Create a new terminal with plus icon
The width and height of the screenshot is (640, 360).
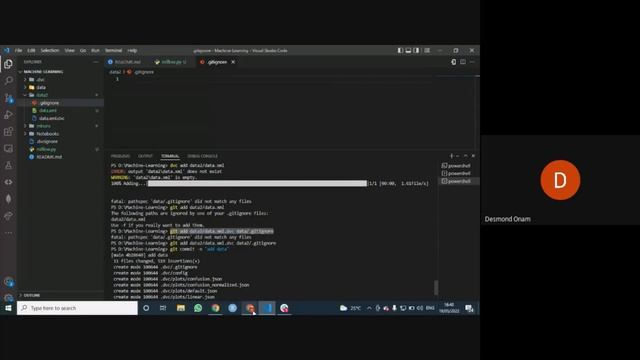click(x=451, y=156)
